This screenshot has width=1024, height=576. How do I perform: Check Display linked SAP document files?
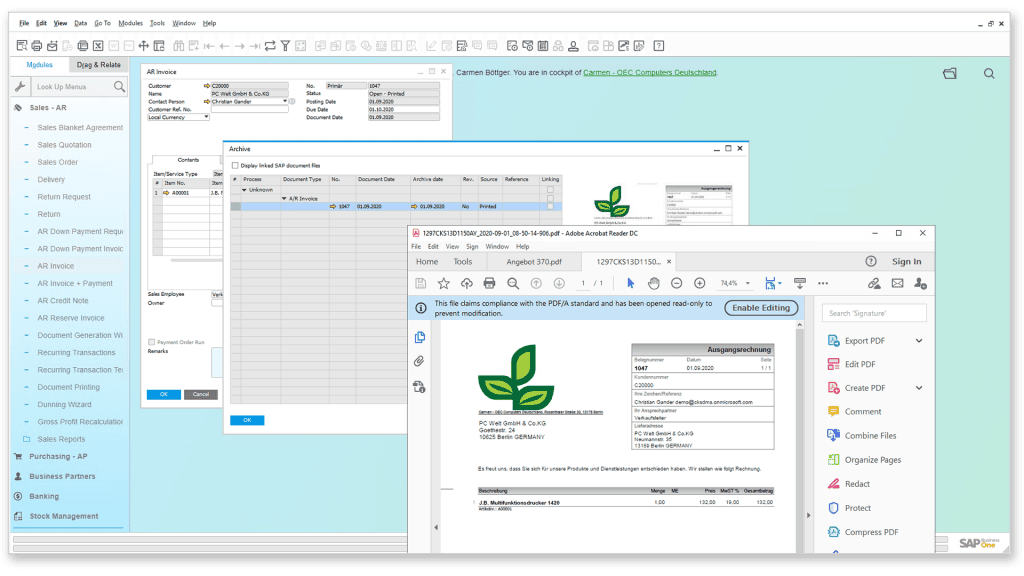click(235, 166)
